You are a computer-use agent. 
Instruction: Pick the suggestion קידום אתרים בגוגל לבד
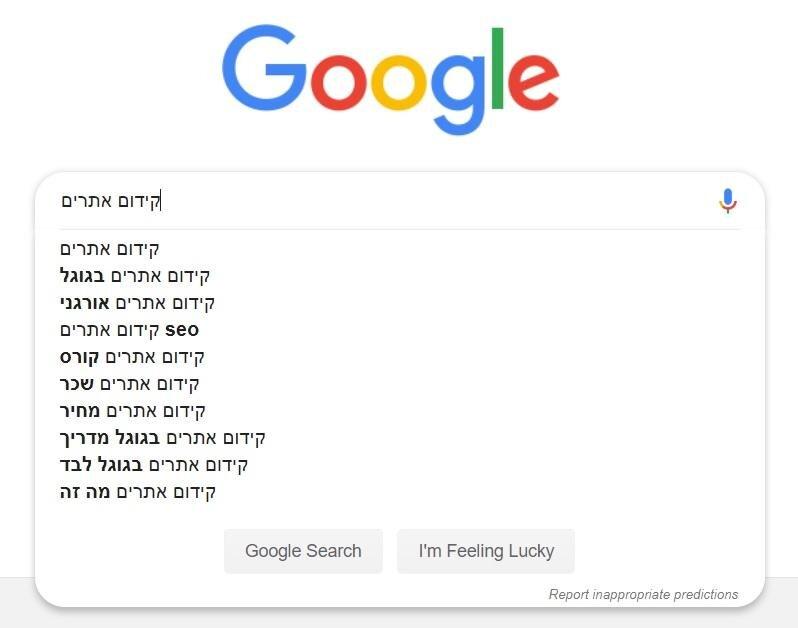(154, 464)
